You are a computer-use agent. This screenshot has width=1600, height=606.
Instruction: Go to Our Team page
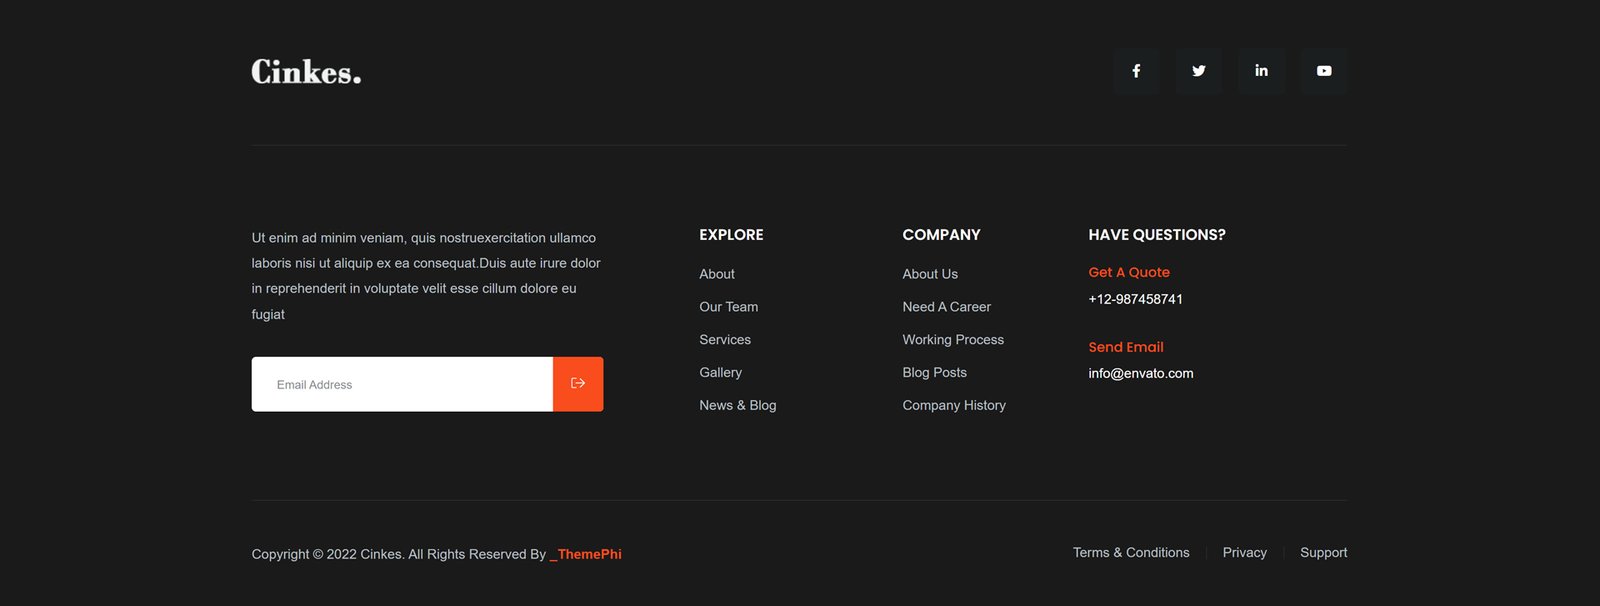point(728,307)
